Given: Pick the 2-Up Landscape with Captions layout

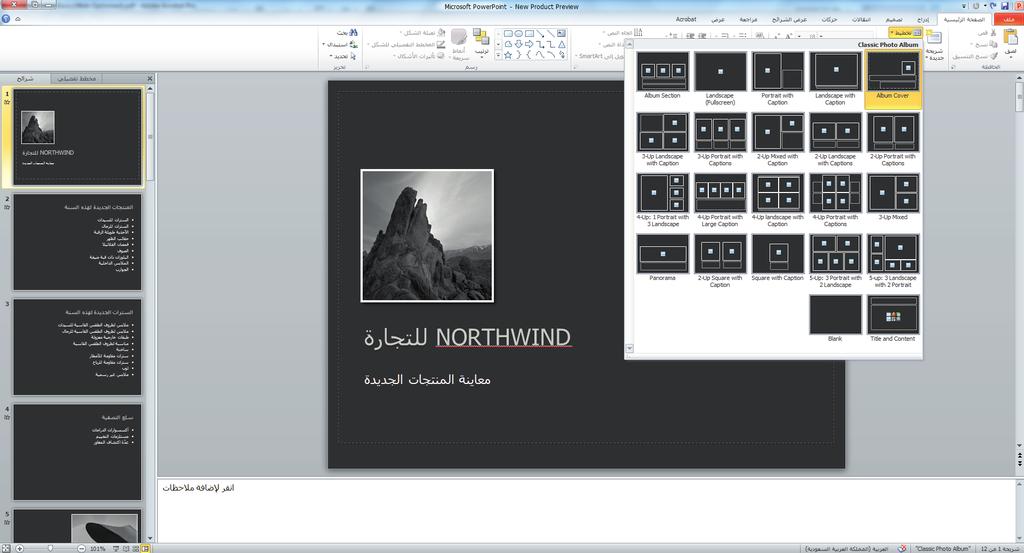Looking at the screenshot, I should (x=835, y=139).
